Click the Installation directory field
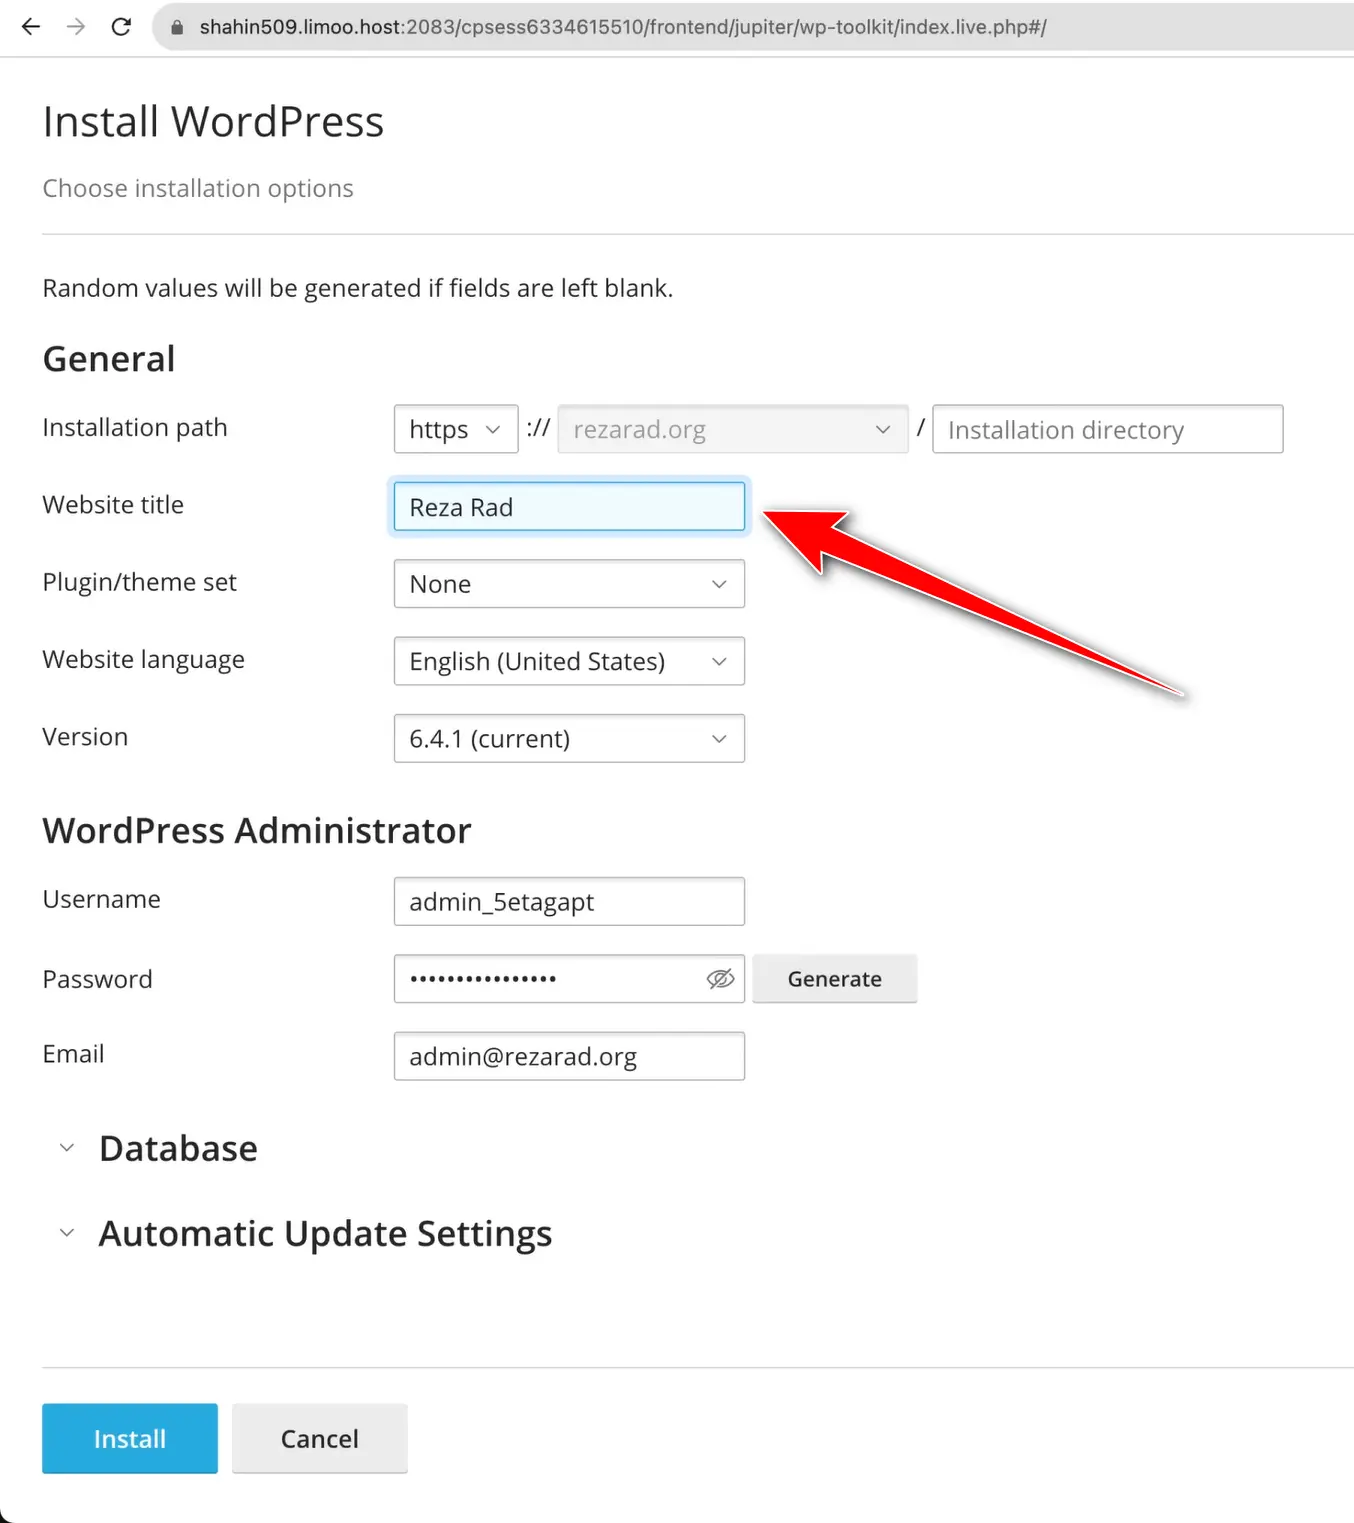 coord(1106,429)
